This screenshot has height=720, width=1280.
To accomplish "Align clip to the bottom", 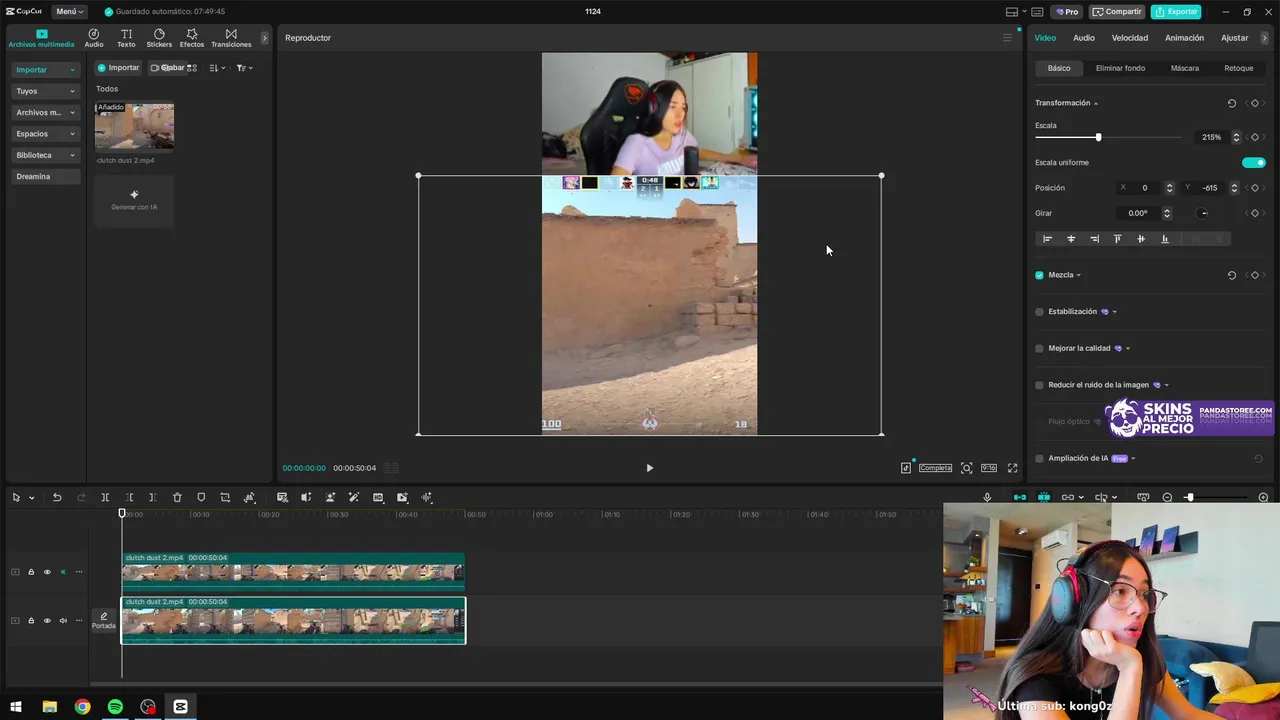I will [1164, 239].
